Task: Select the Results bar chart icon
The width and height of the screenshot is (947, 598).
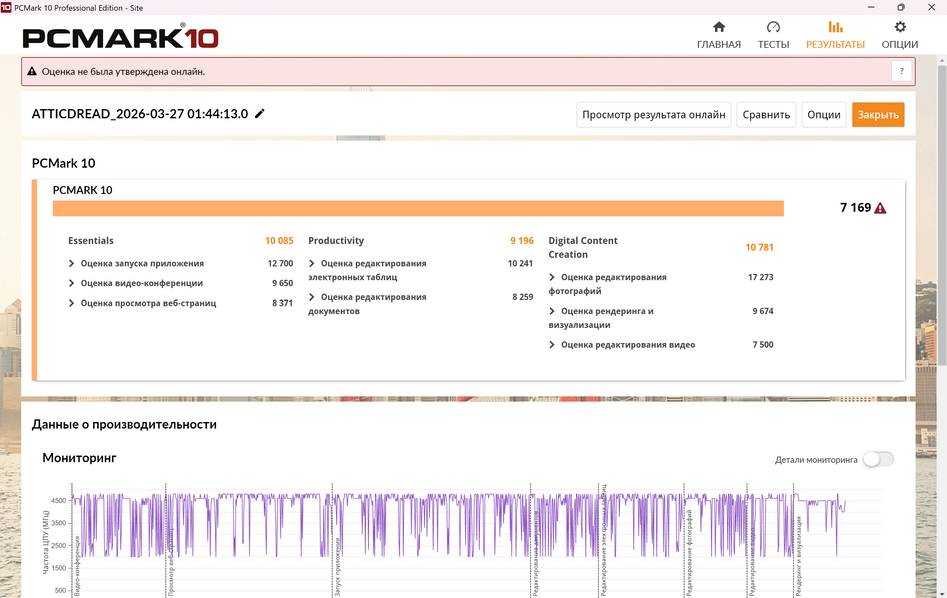Action: (x=835, y=28)
